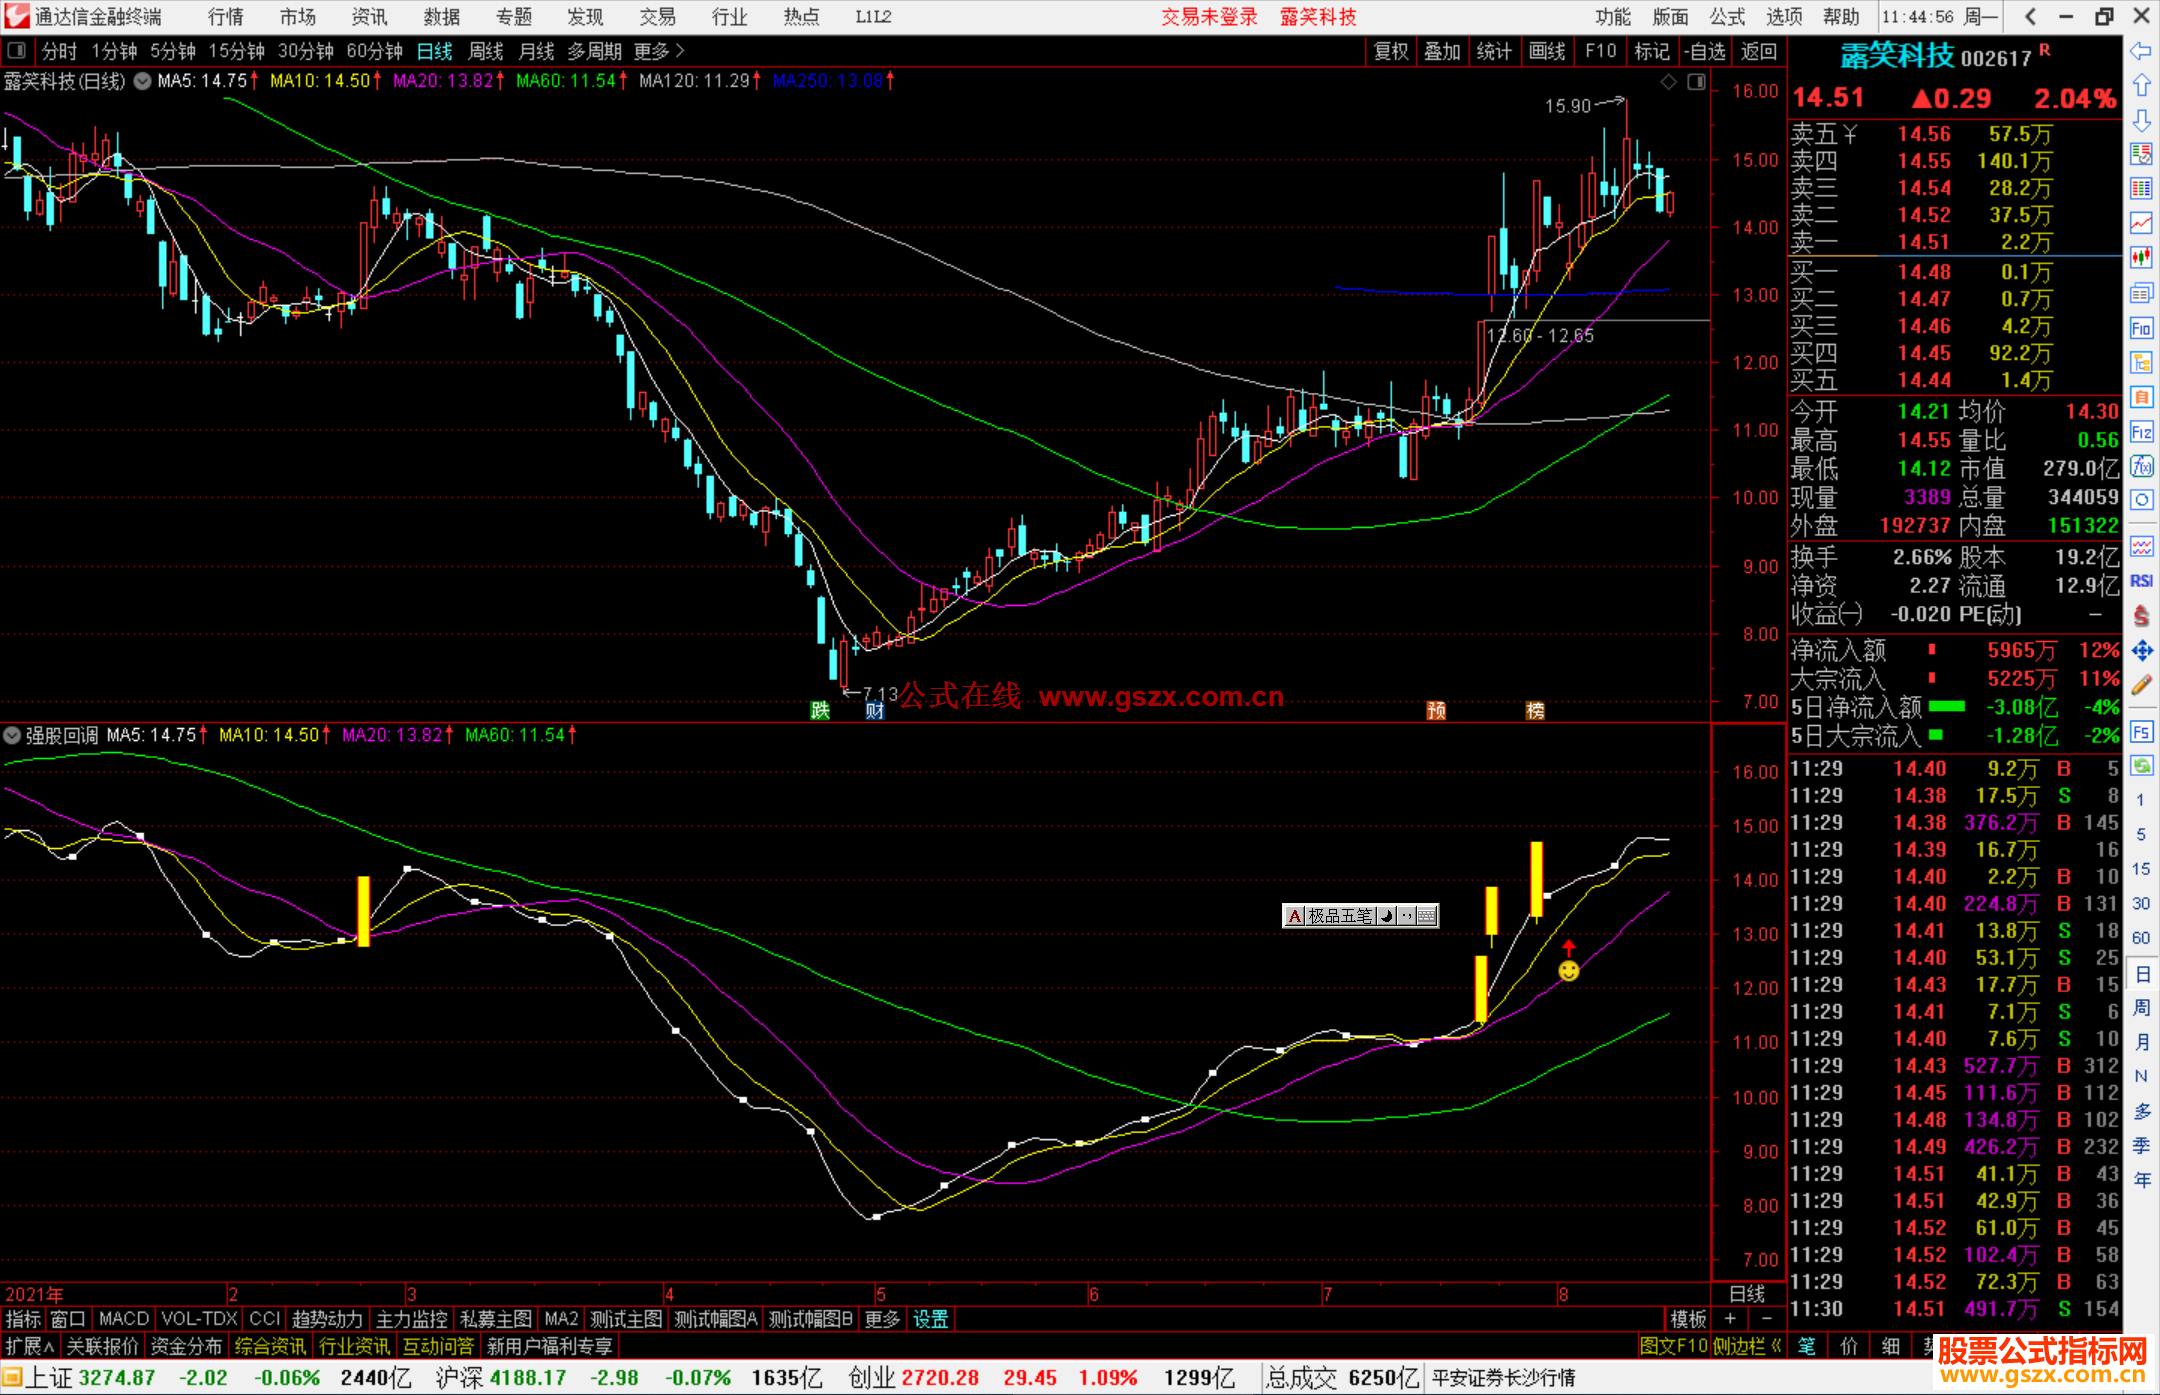Click the up arrow previous stock icon
Viewport: 2160px width, 1395px height.
pyautogui.click(x=2141, y=86)
